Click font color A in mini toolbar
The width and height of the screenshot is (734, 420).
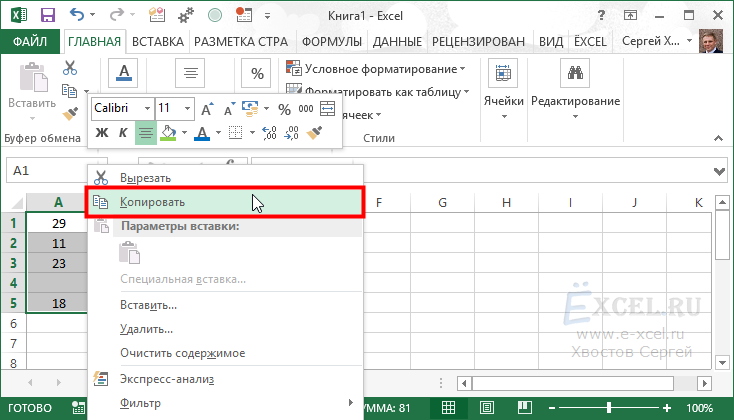tap(202, 133)
